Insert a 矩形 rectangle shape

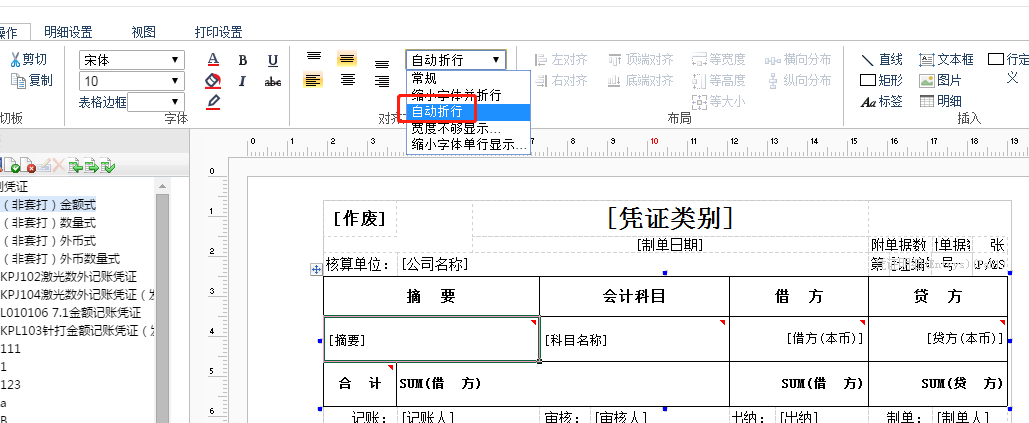coord(882,81)
